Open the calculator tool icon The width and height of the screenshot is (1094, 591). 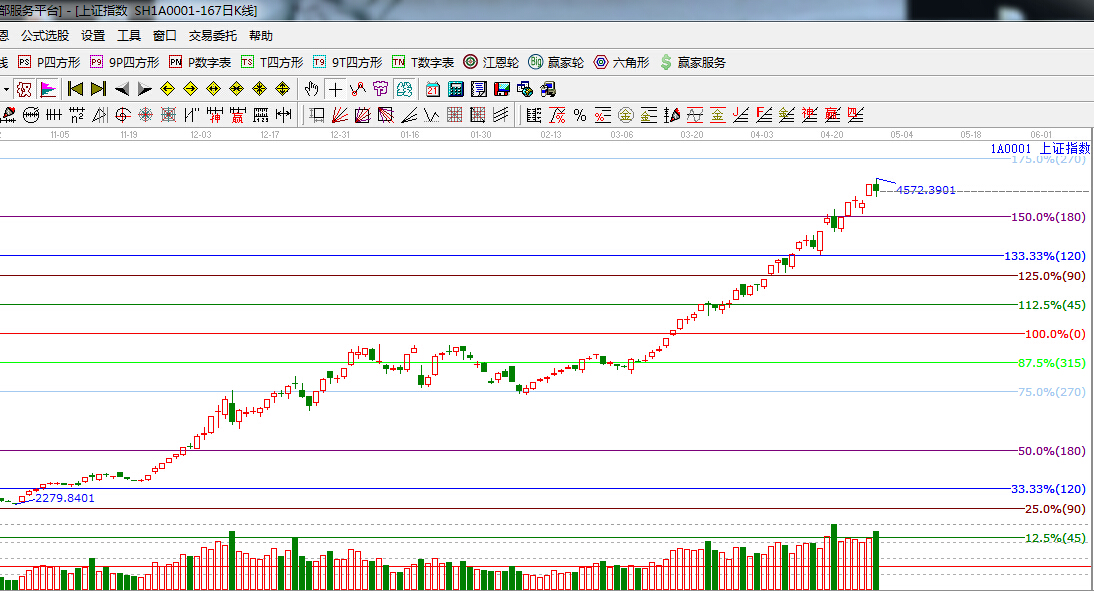point(456,89)
